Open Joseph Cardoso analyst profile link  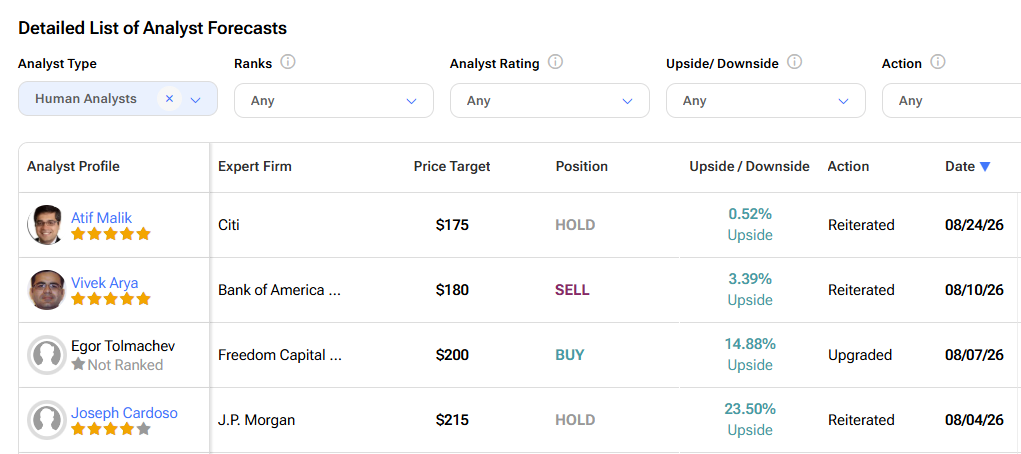click(x=124, y=413)
